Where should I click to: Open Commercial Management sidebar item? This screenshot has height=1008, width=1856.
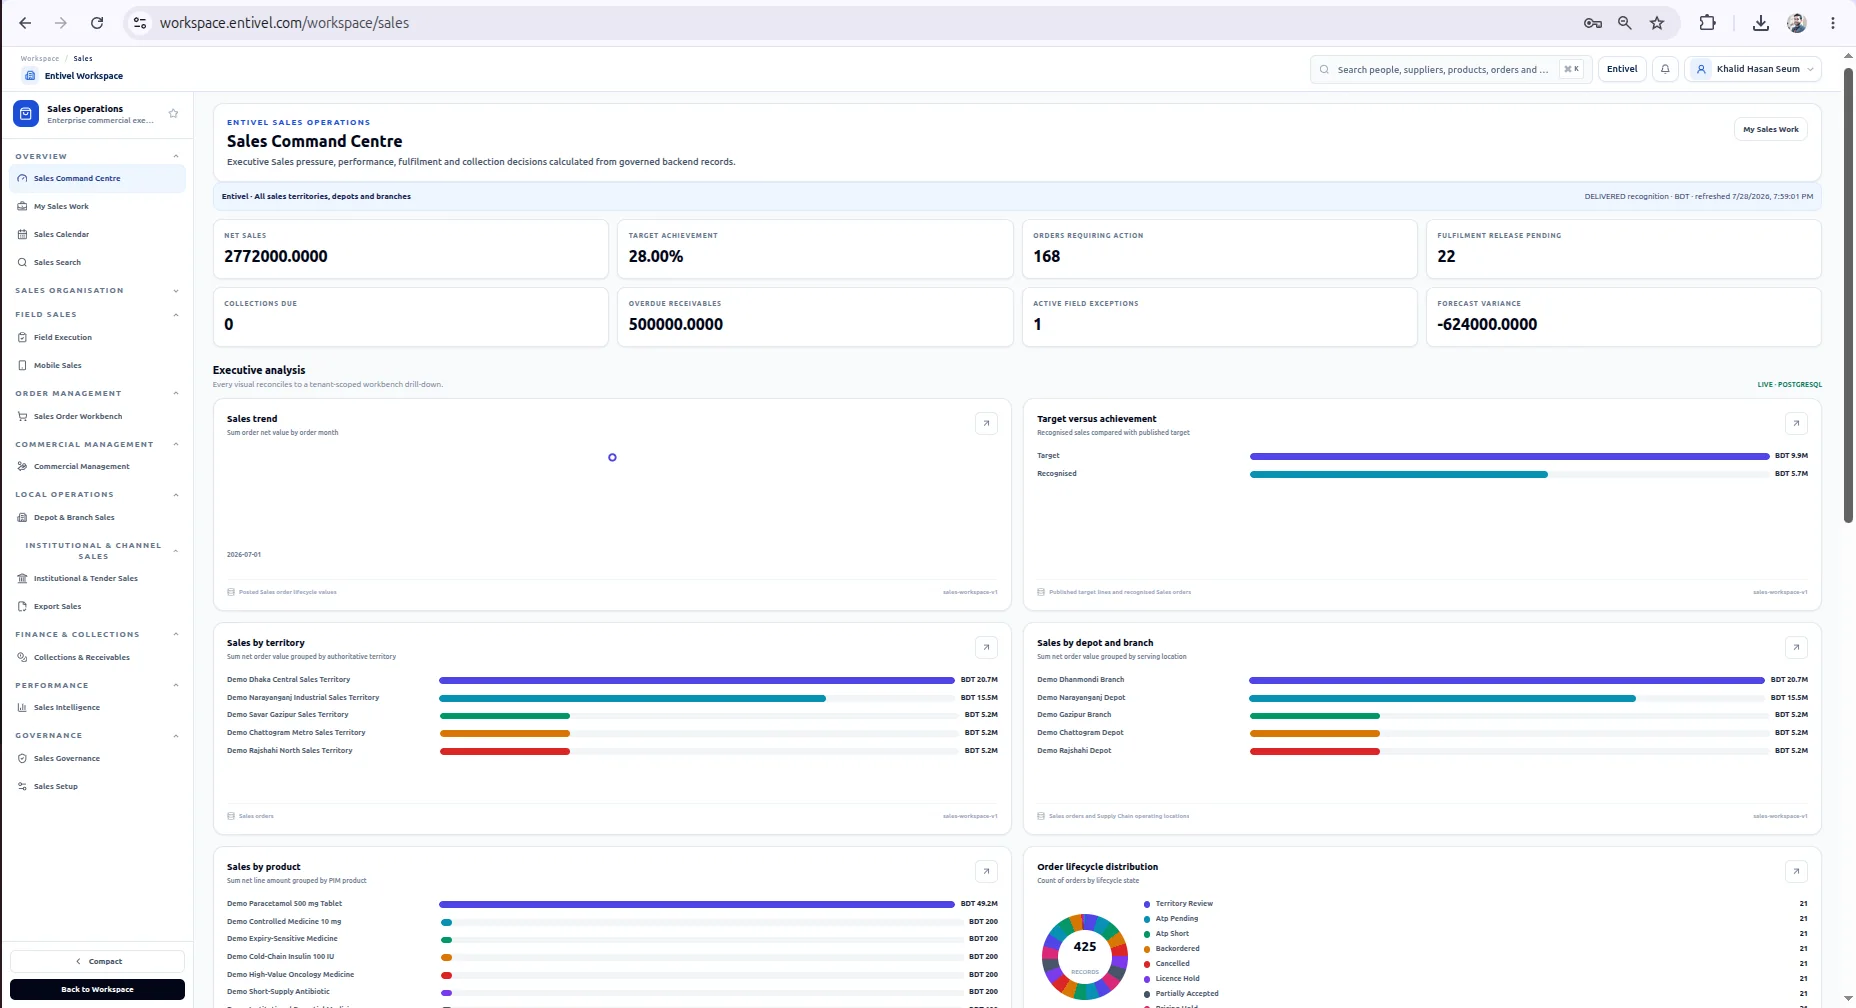tap(97, 466)
